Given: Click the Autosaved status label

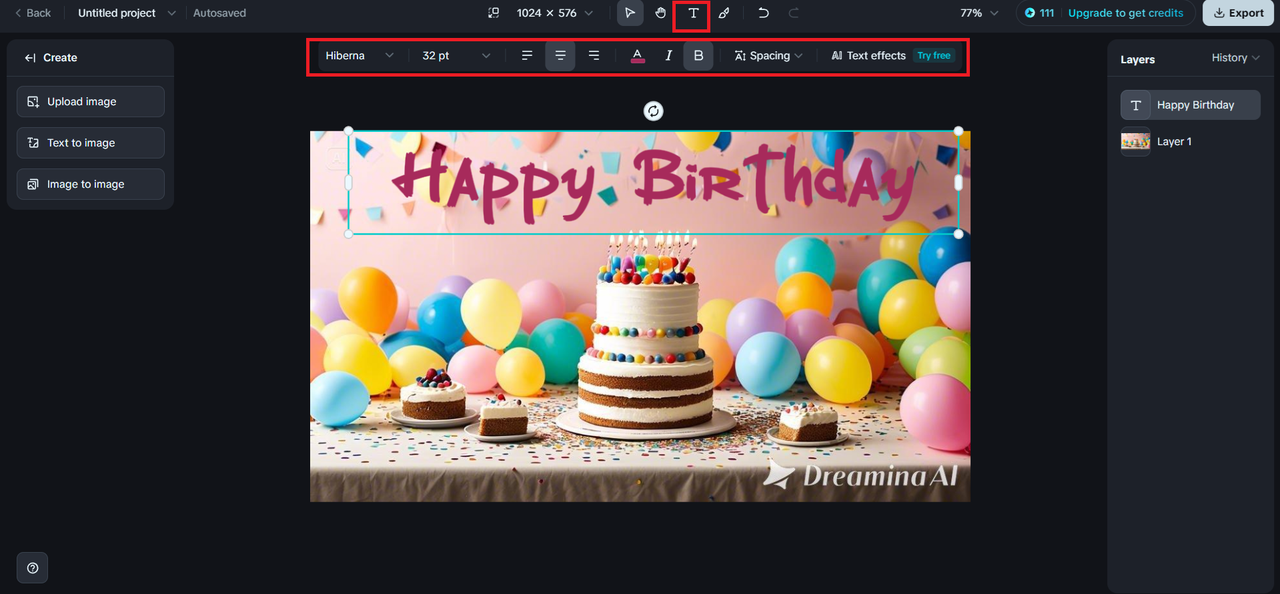Looking at the screenshot, I should 219,13.
